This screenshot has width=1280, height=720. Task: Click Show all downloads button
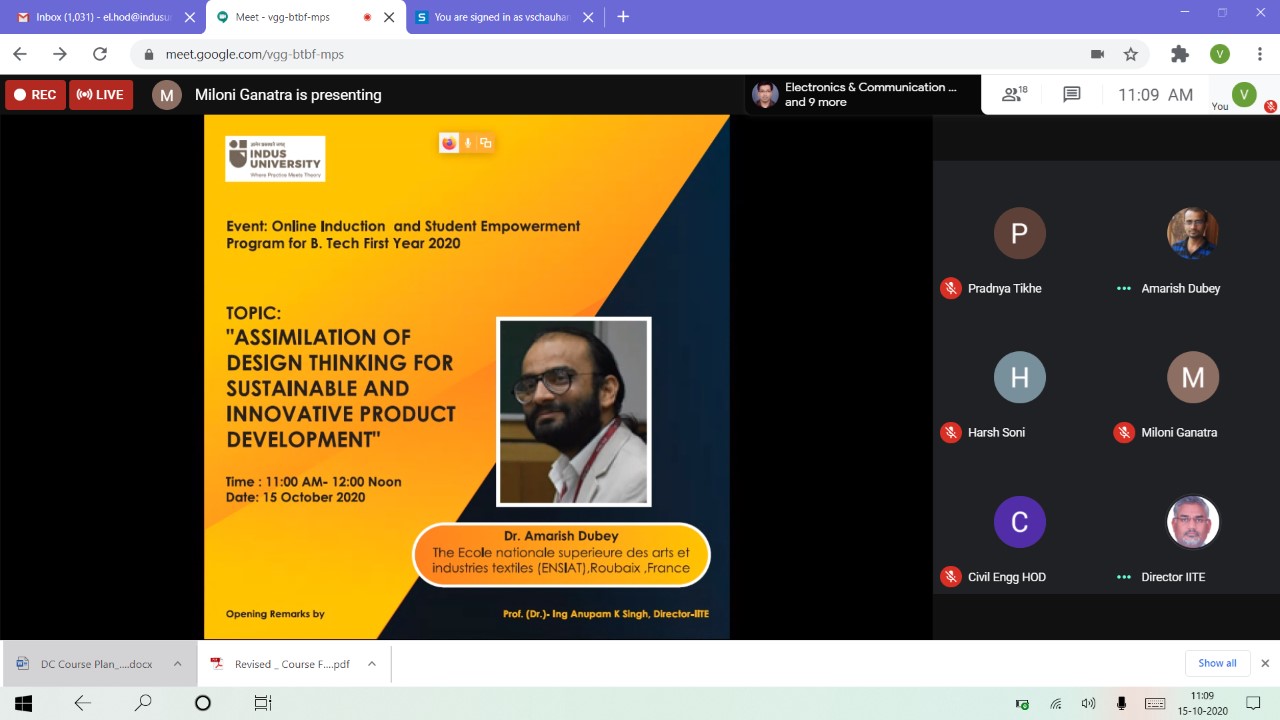(1217, 663)
